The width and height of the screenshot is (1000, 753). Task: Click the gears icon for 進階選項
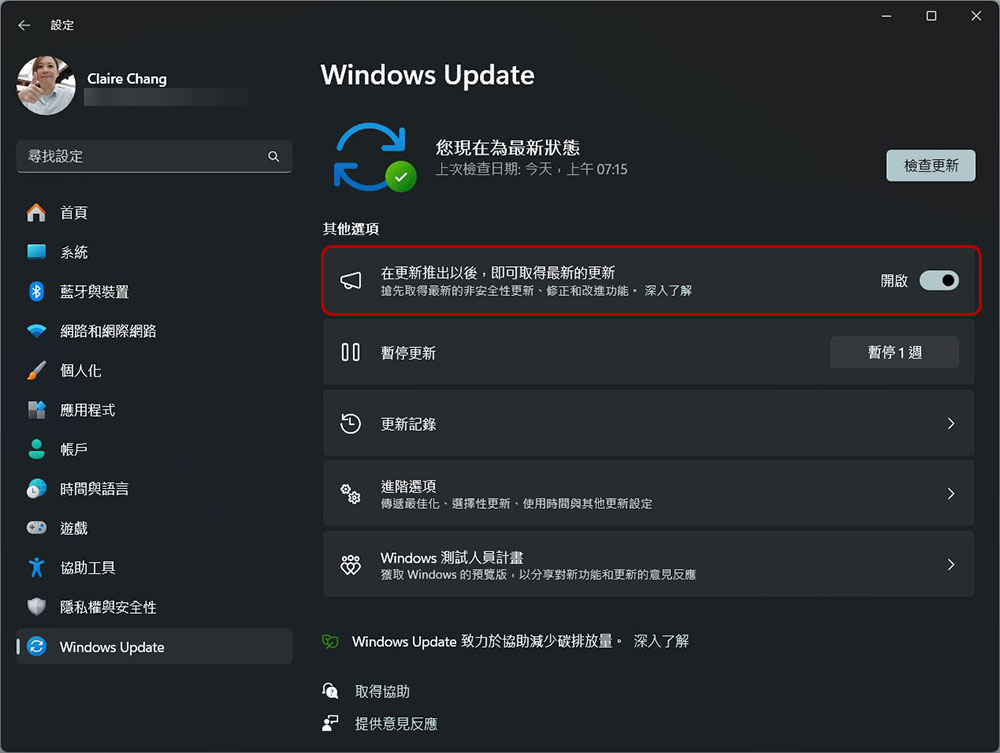351,493
